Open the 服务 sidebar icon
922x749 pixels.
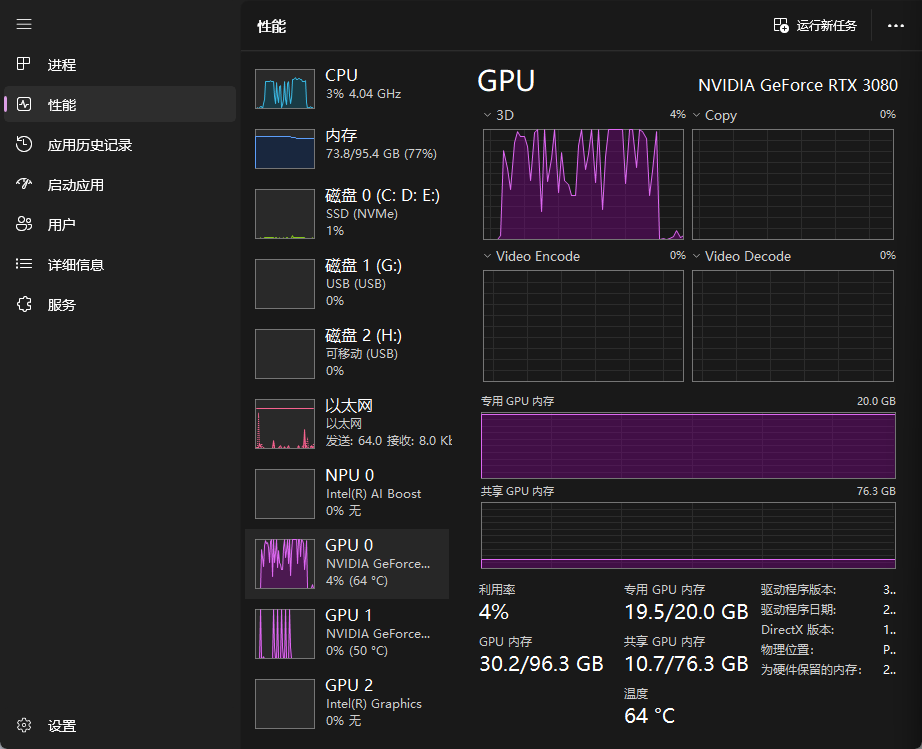(x=24, y=305)
